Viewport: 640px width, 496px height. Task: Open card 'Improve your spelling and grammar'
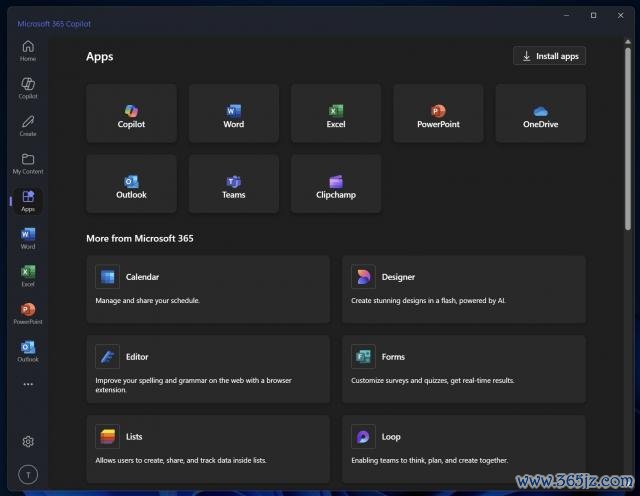[208, 369]
